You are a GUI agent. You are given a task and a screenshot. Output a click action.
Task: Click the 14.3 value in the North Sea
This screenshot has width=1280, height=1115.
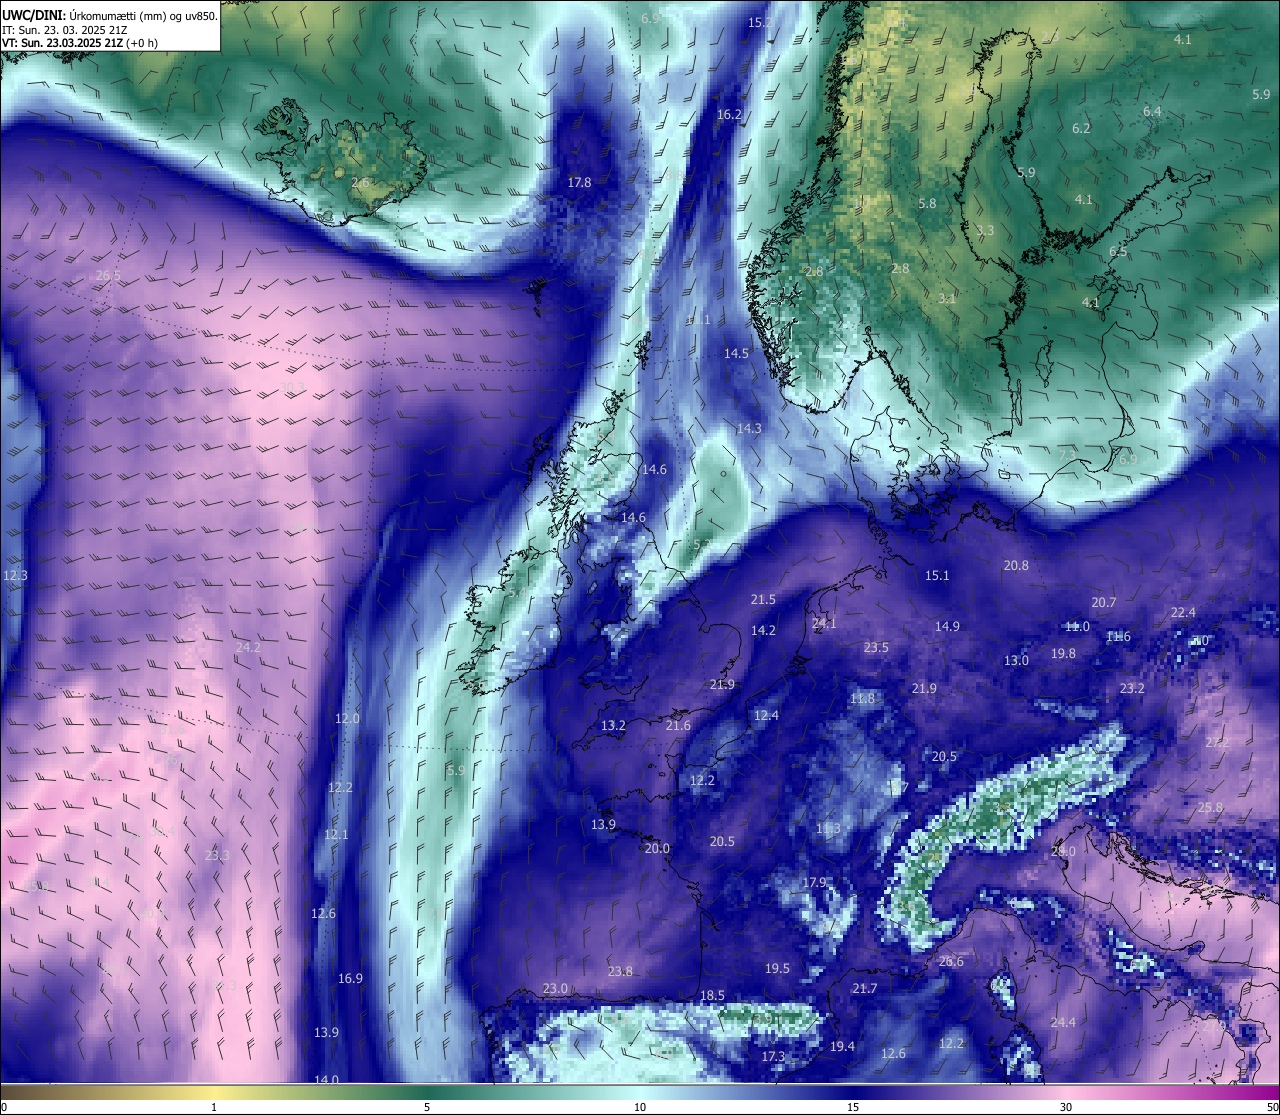point(748,428)
